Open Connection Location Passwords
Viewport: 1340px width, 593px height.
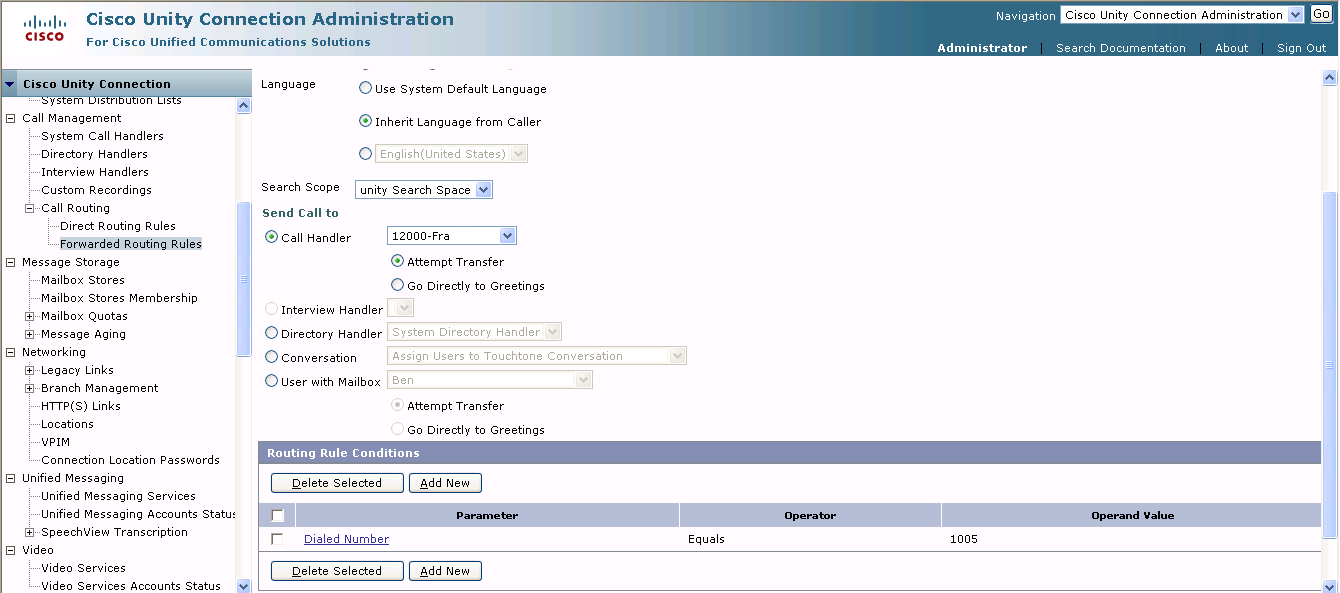pyautogui.click(x=130, y=460)
